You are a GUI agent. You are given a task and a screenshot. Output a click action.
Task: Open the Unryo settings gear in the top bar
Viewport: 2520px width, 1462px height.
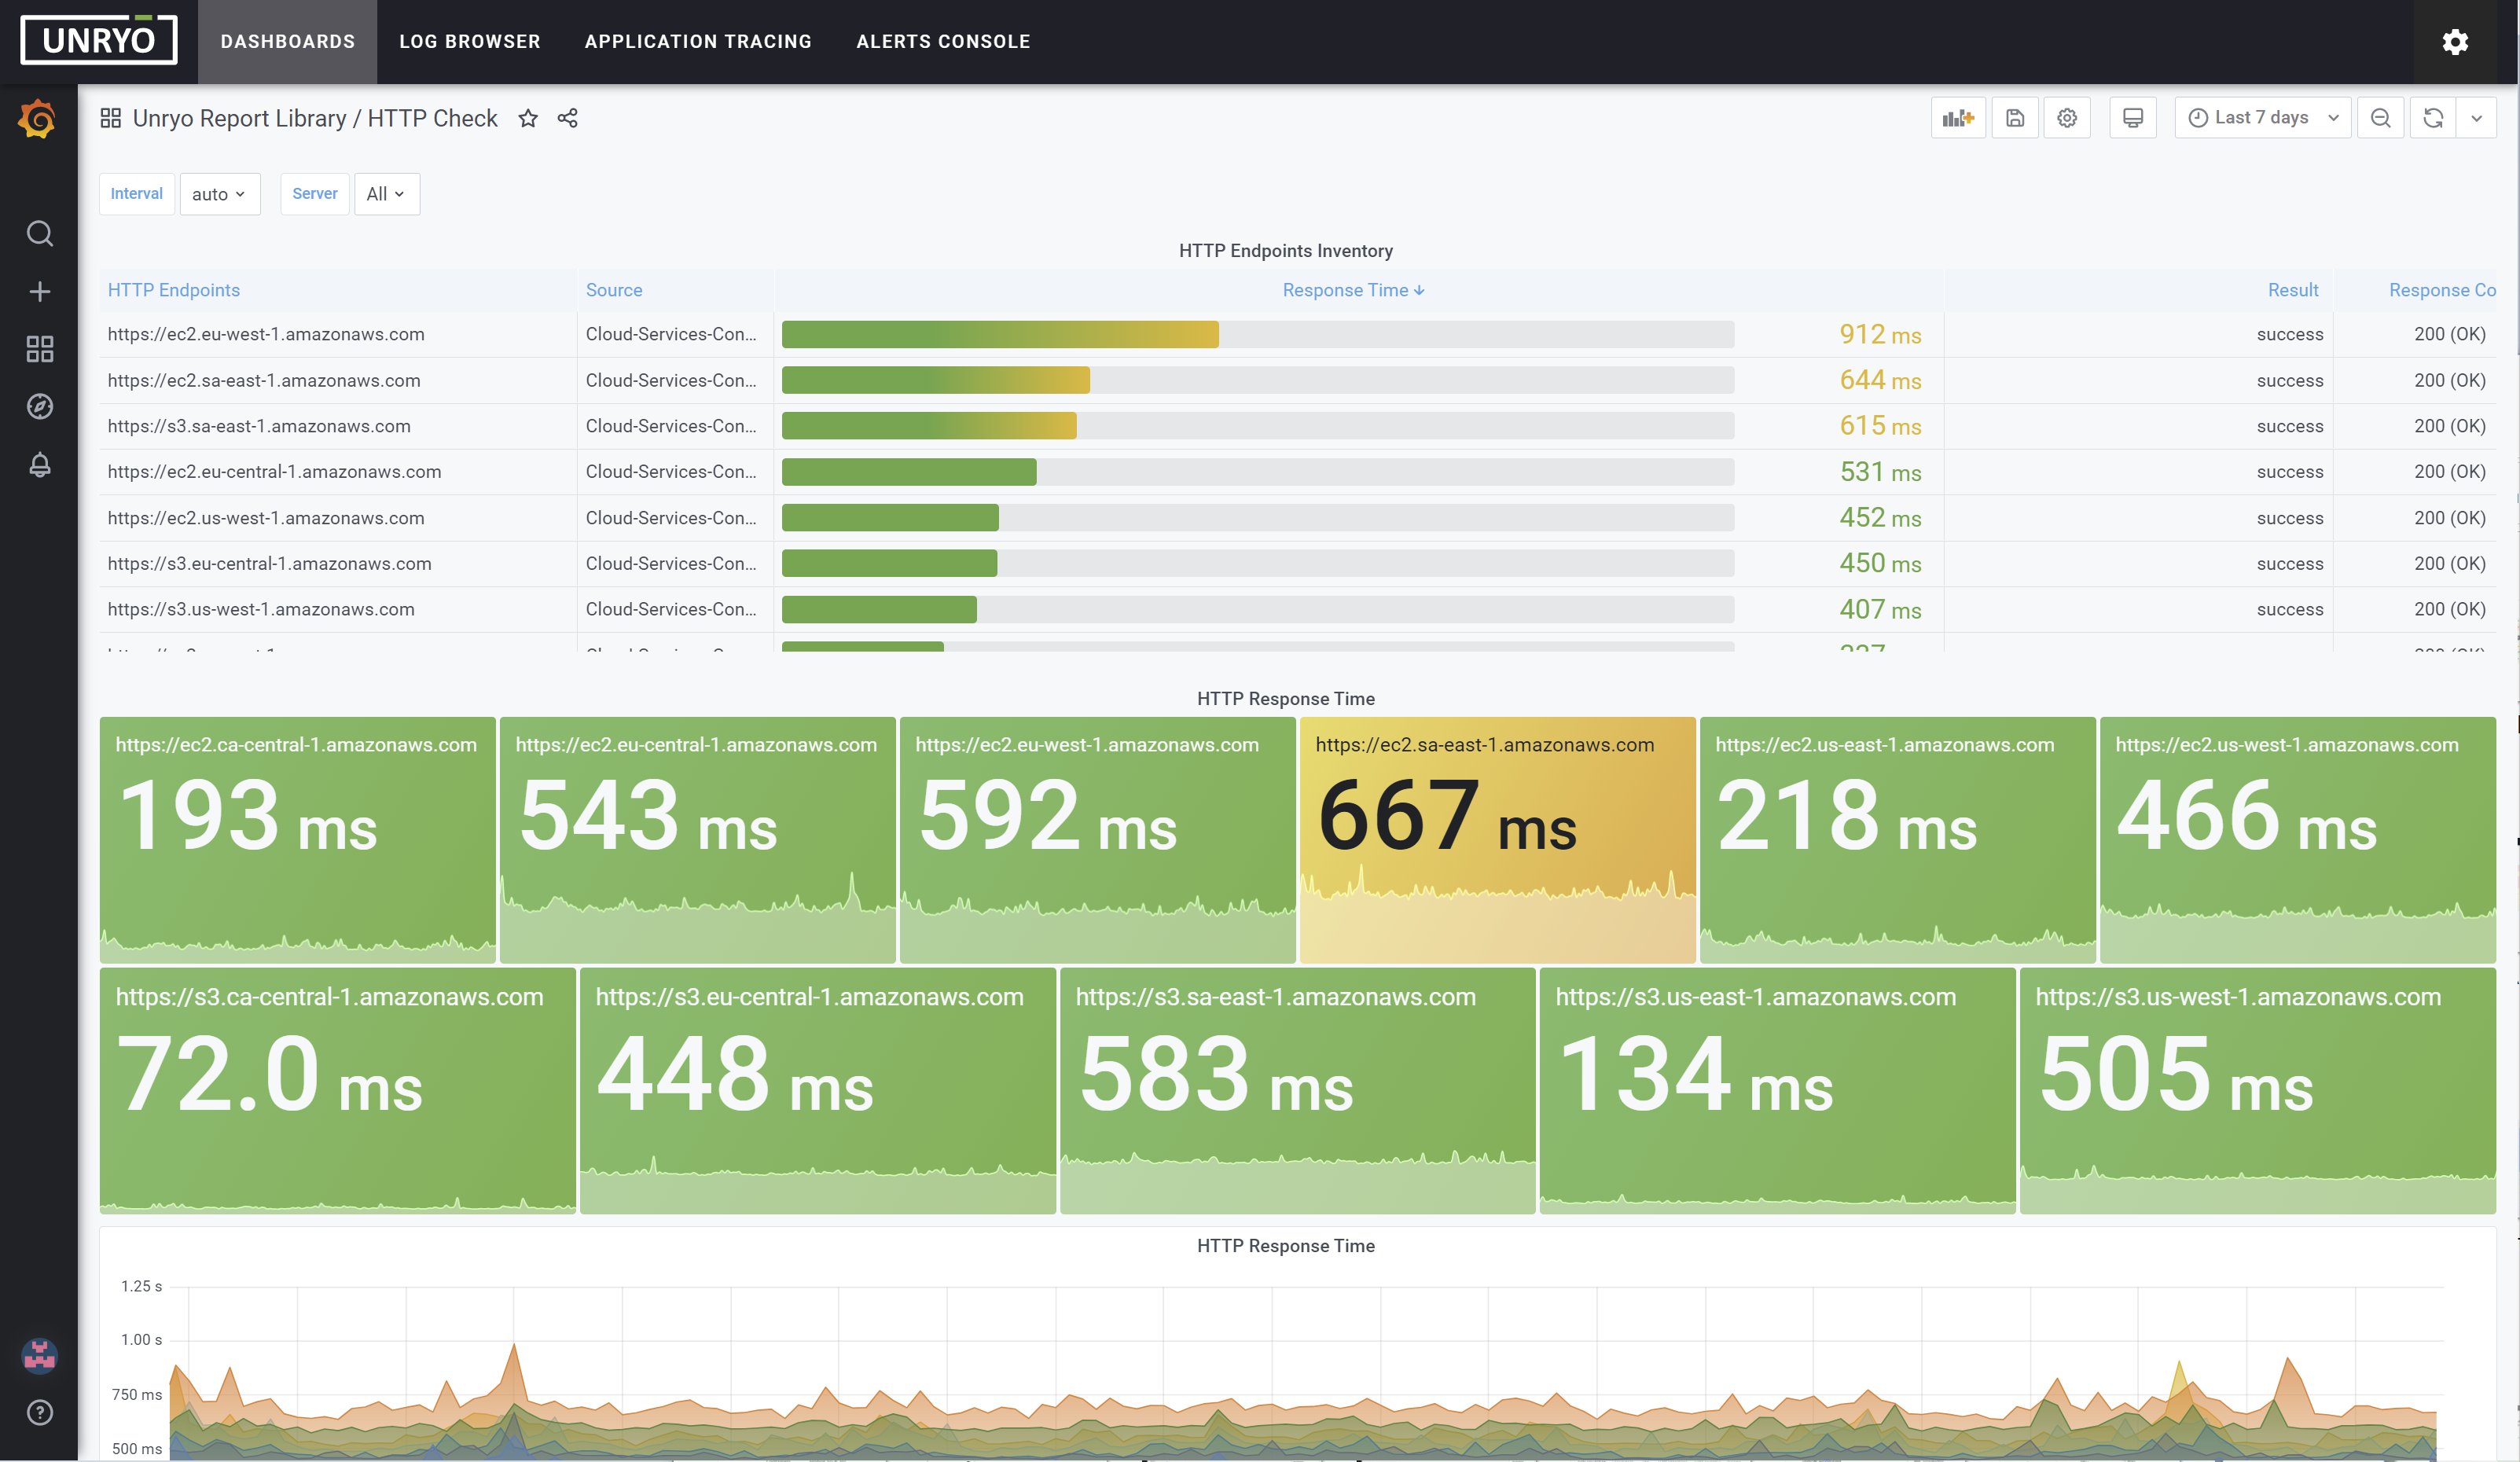(x=2455, y=42)
